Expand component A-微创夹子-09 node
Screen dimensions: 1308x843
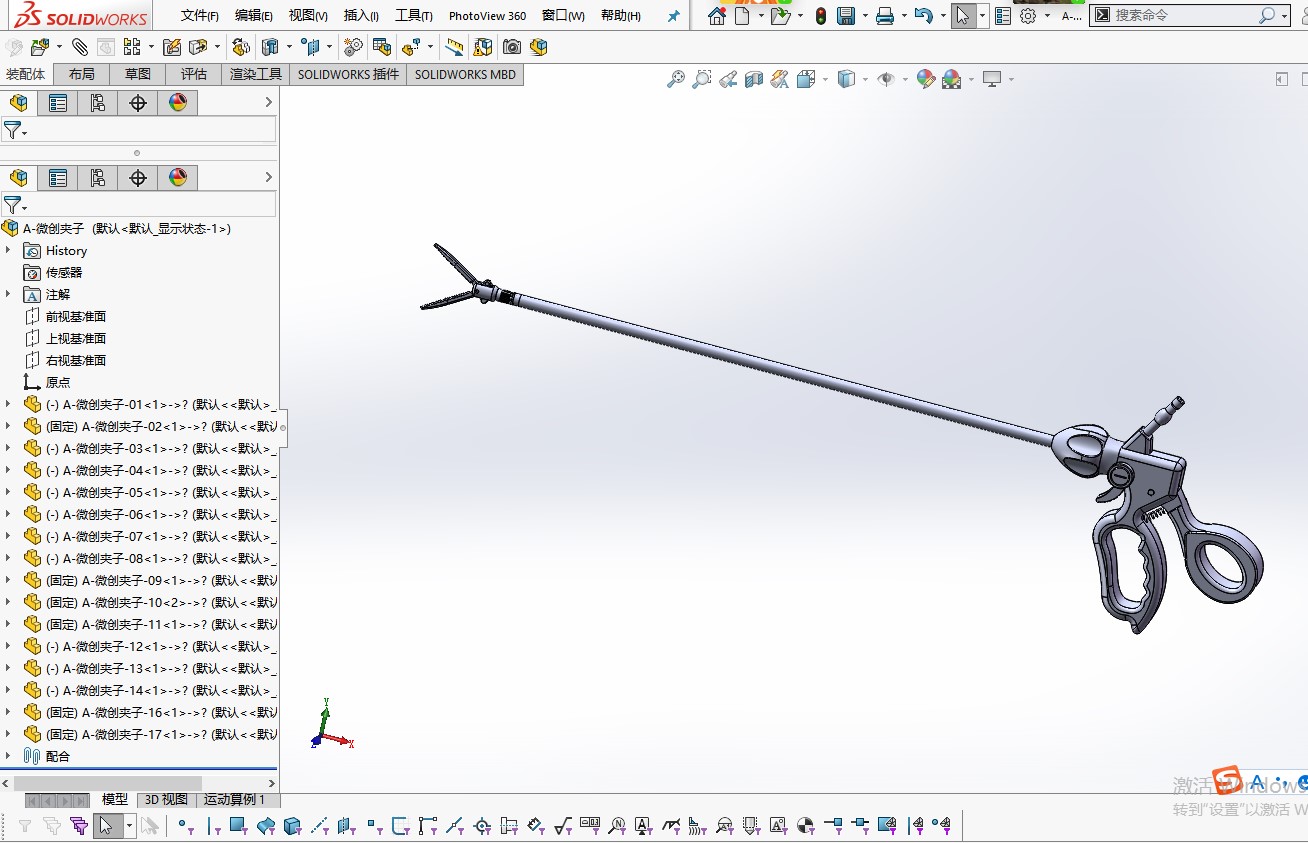[x=8, y=580]
